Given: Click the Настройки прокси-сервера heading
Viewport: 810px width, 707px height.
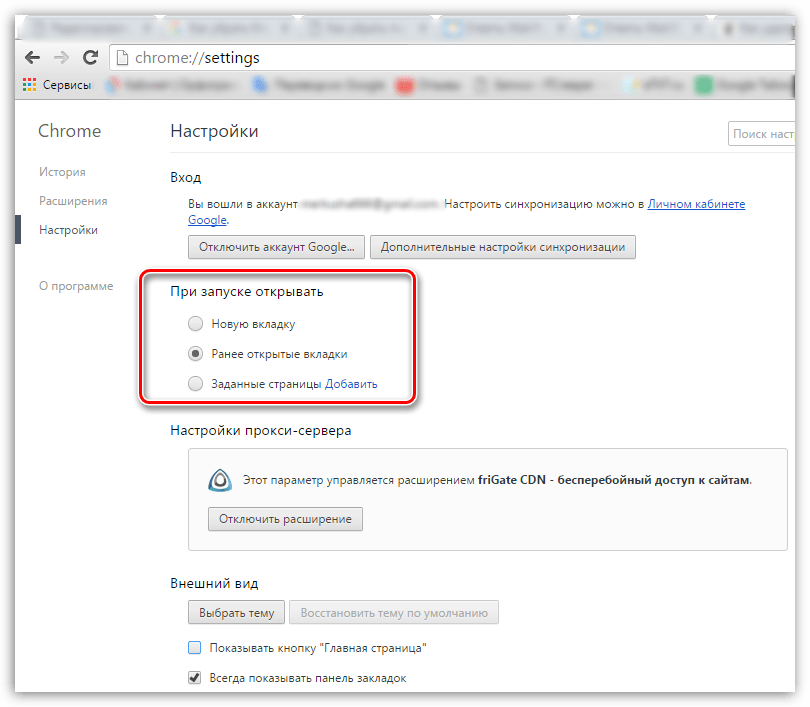Looking at the screenshot, I should click(x=260, y=430).
